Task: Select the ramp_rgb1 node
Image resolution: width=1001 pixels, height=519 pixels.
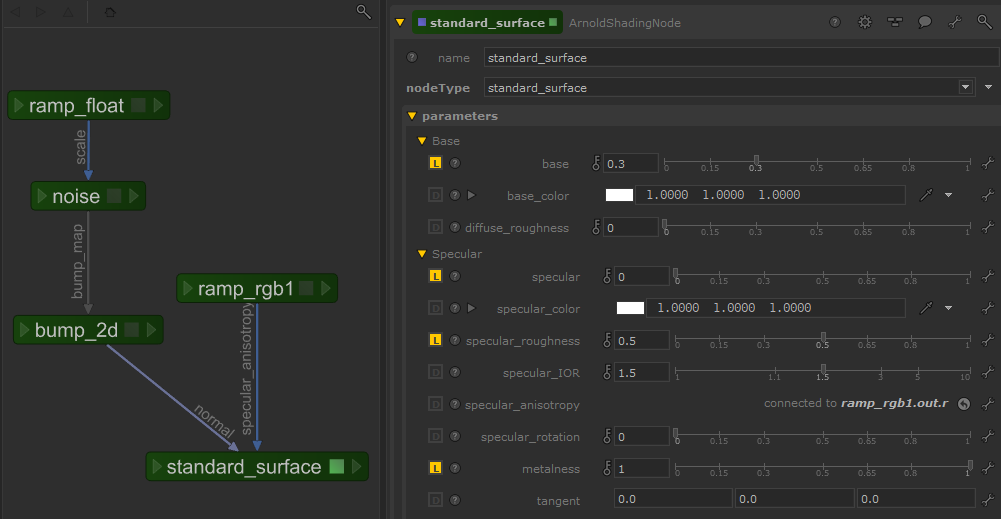Action: point(257,289)
